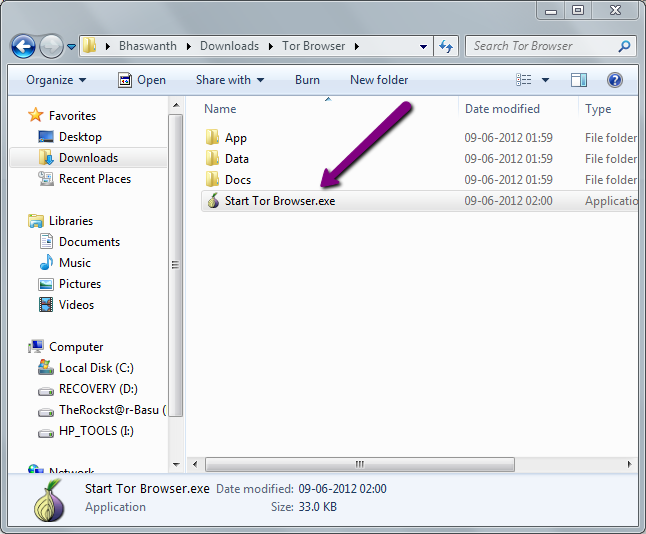
Task: Open the address bar history dropdown
Action: [423, 47]
